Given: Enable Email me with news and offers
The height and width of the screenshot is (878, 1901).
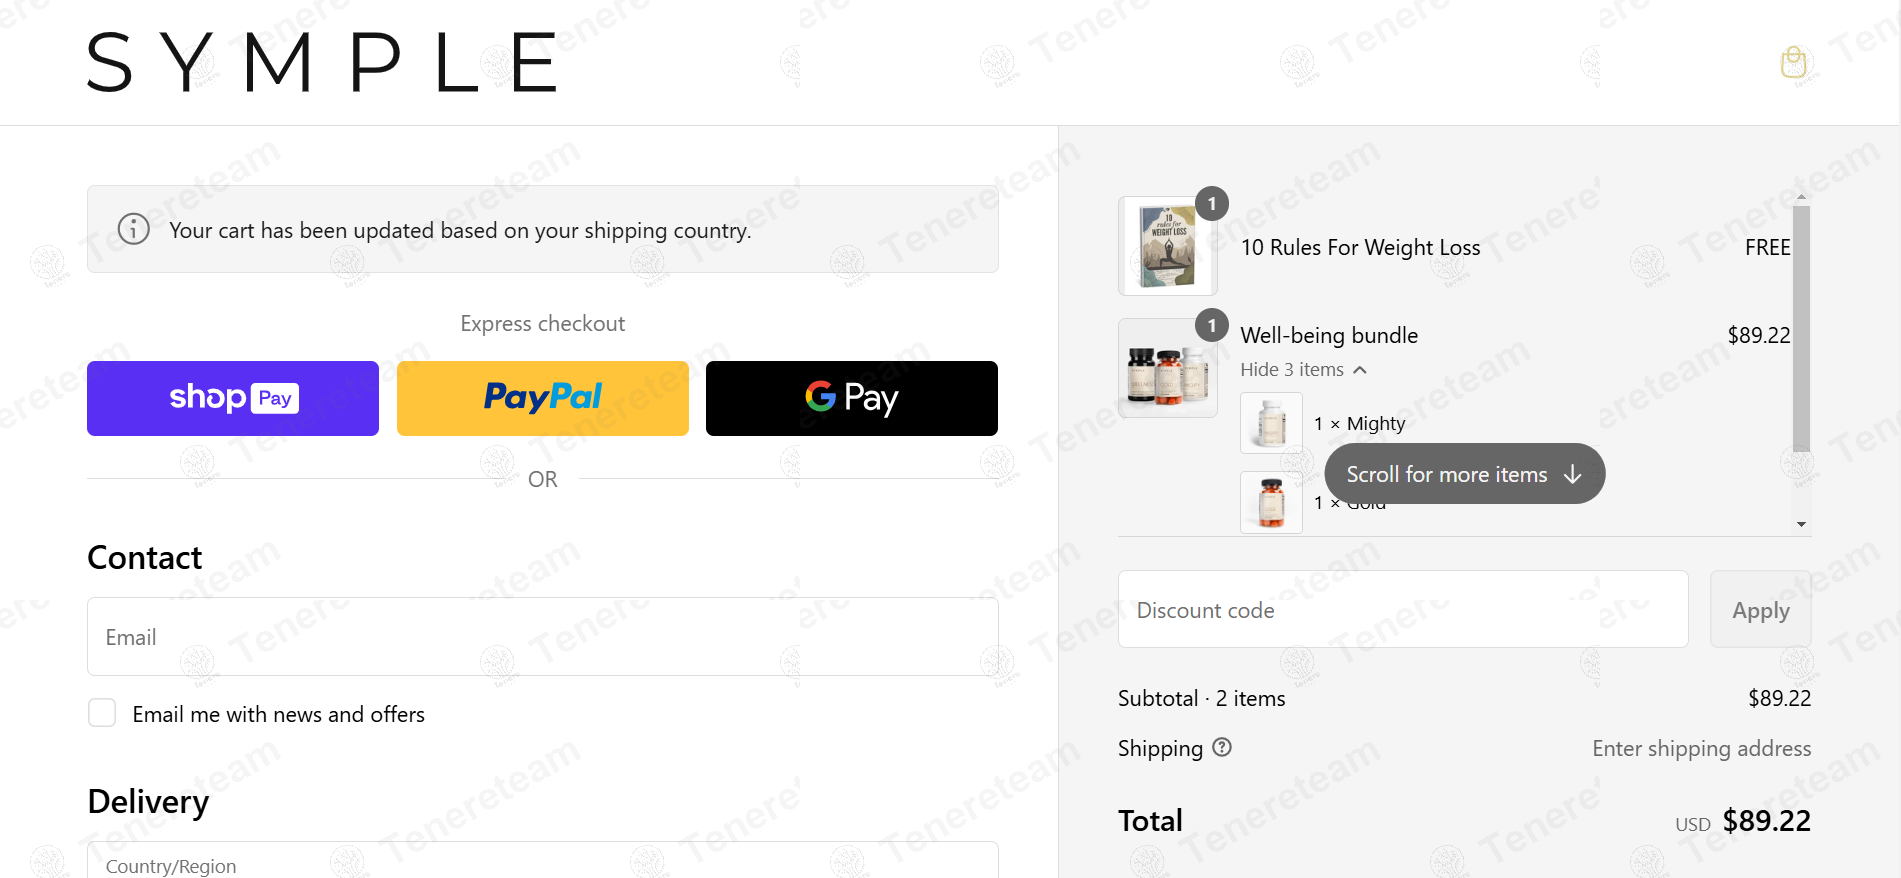Looking at the screenshot, I should point(102,713).
